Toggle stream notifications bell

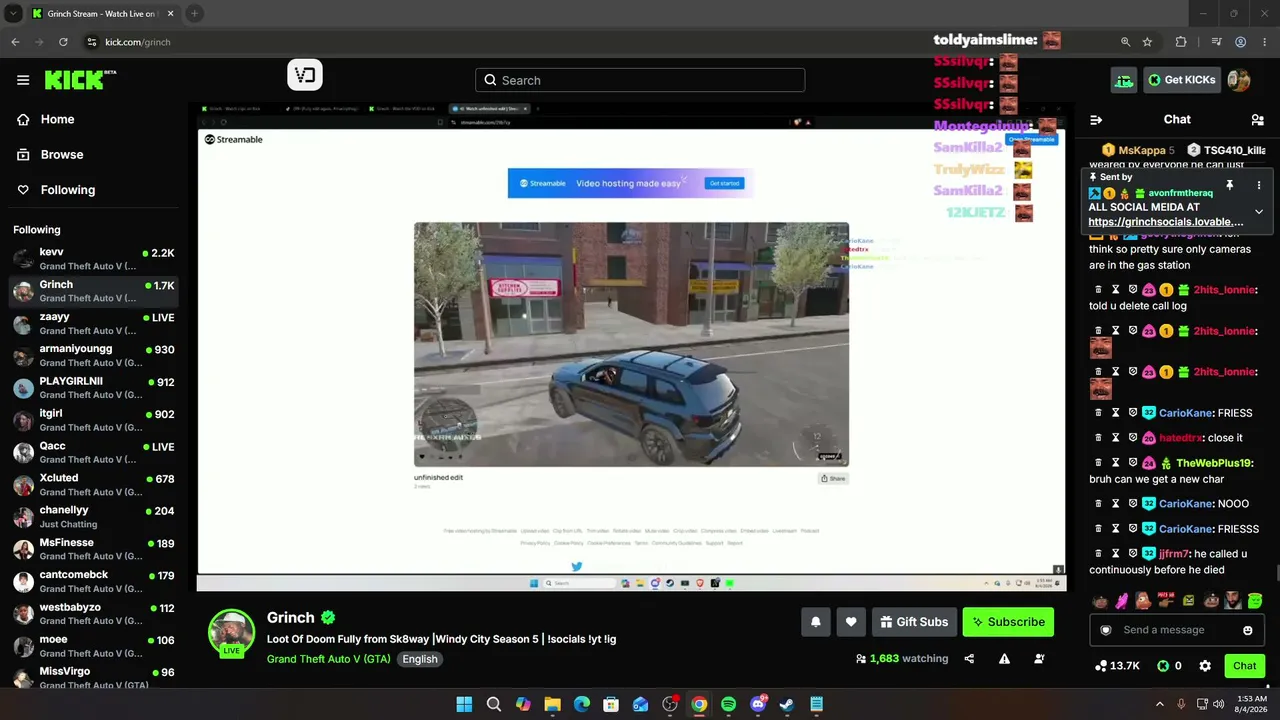click(816, 622)
